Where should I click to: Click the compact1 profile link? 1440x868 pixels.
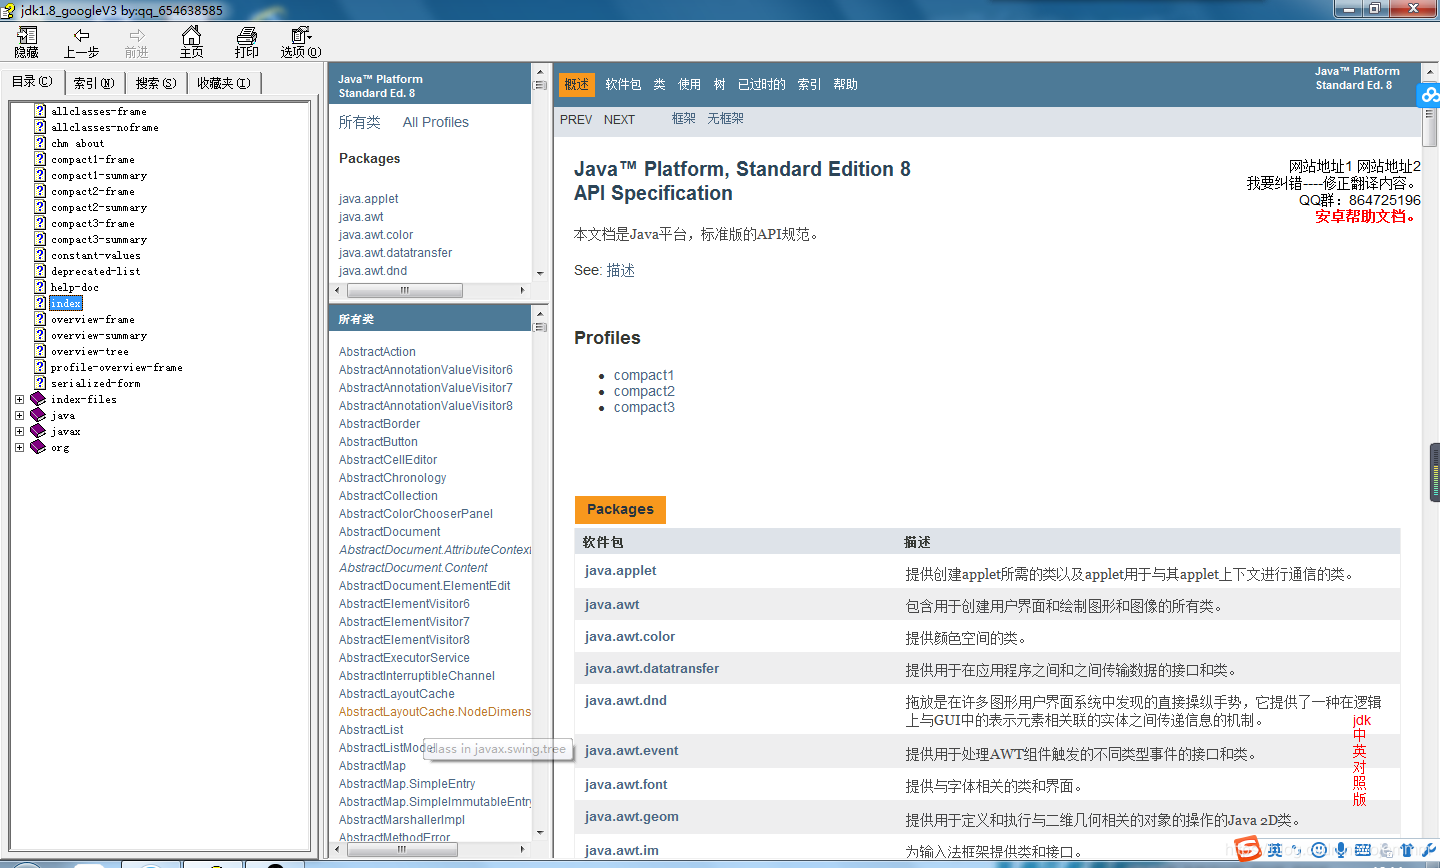[x=644, y=374]
